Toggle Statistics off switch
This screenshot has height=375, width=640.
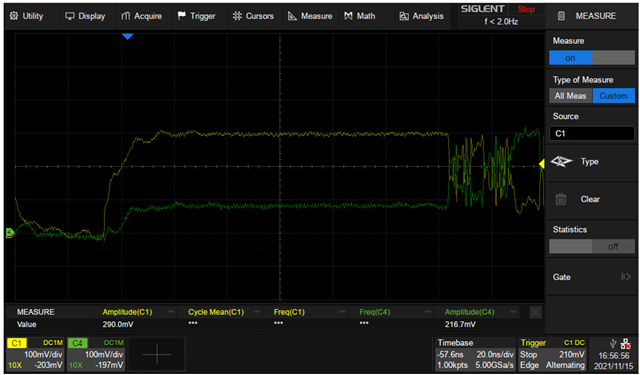(x=592, y=246)
